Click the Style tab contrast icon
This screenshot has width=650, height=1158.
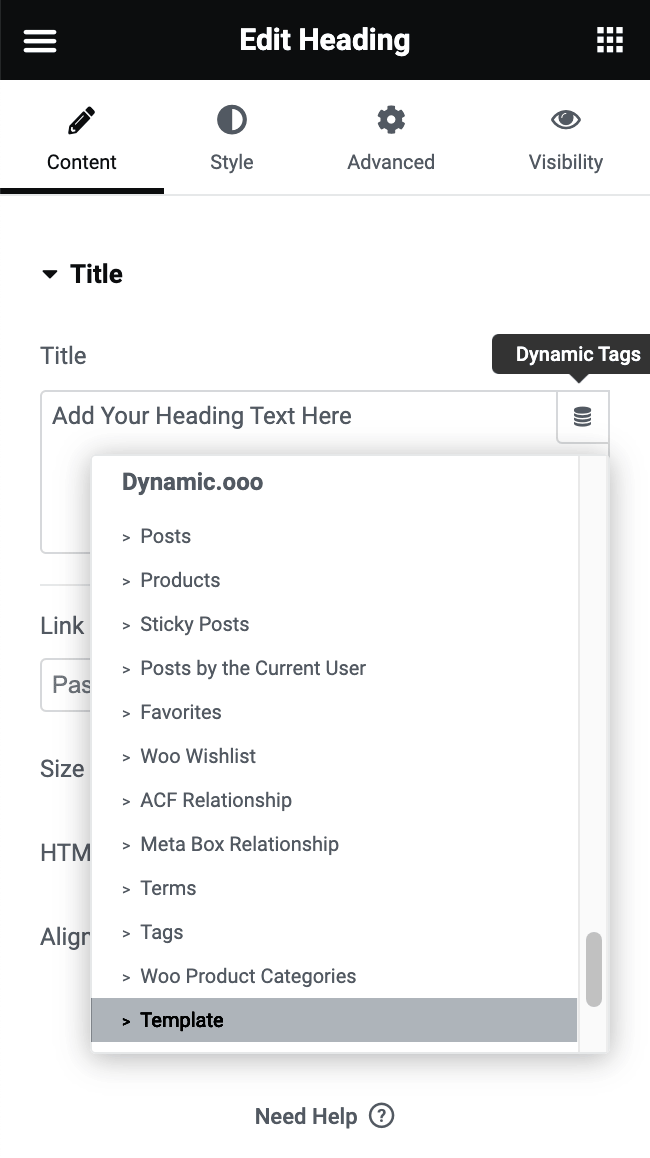coord(231,119)
